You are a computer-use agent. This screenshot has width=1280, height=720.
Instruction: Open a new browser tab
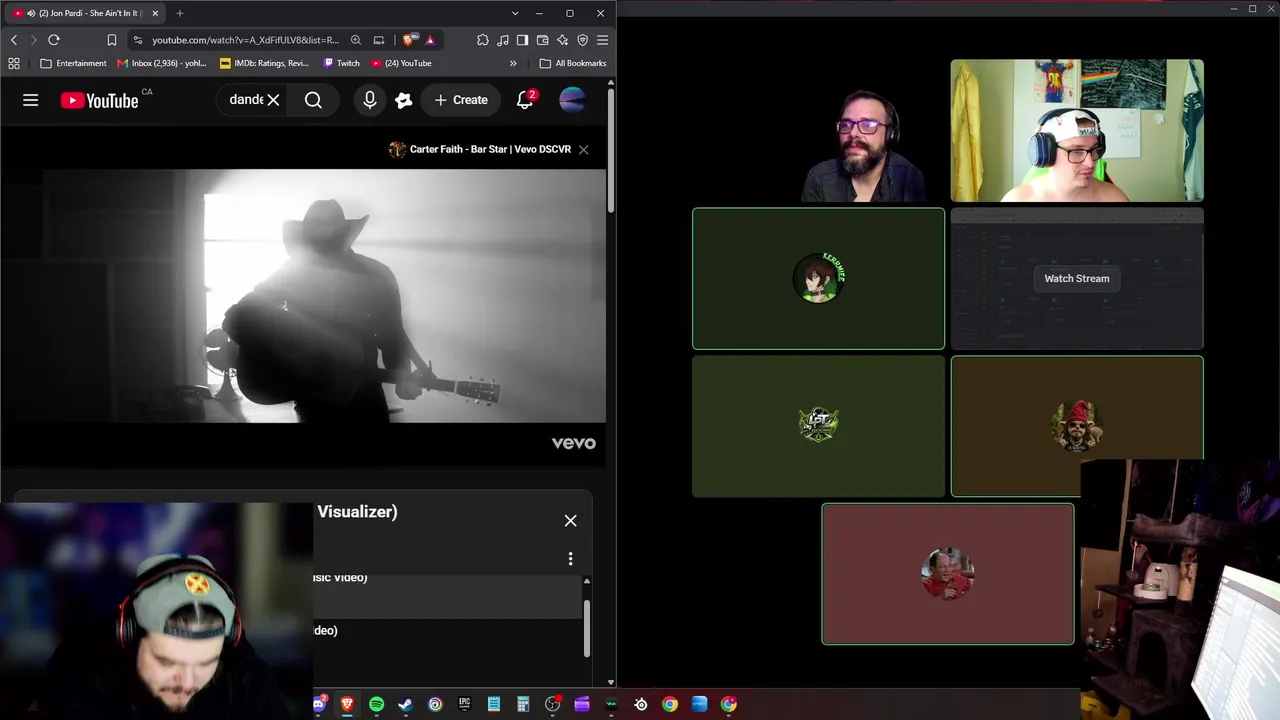180,13
